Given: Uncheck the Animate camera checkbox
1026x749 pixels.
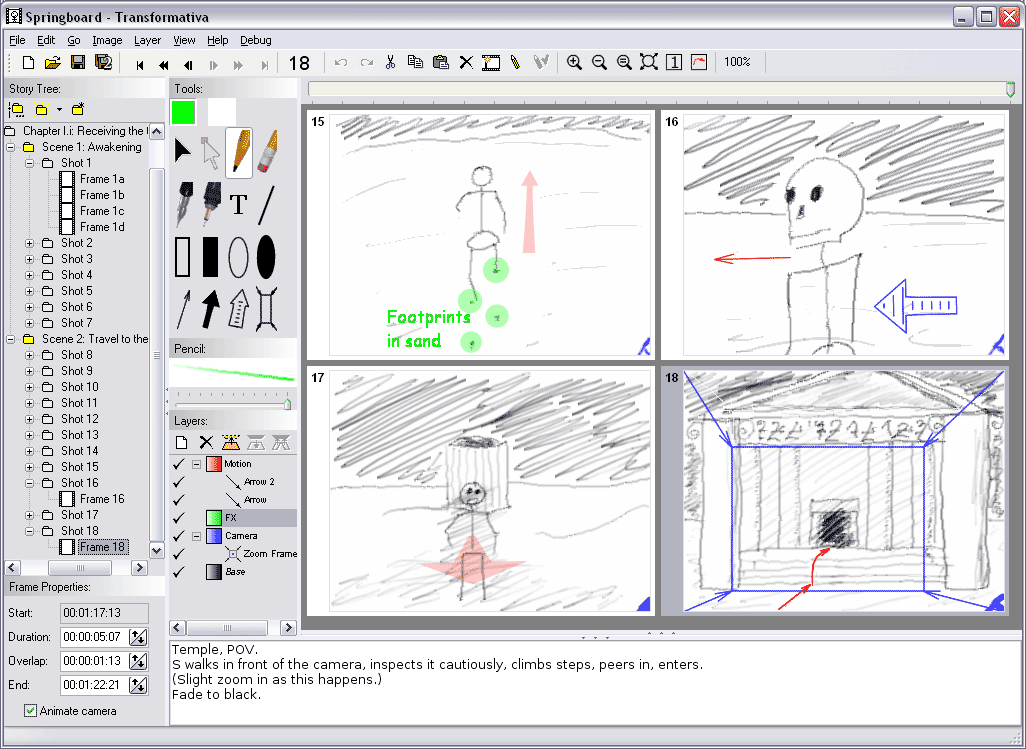Looking at the screenshot, I should [x=32, y=711].
